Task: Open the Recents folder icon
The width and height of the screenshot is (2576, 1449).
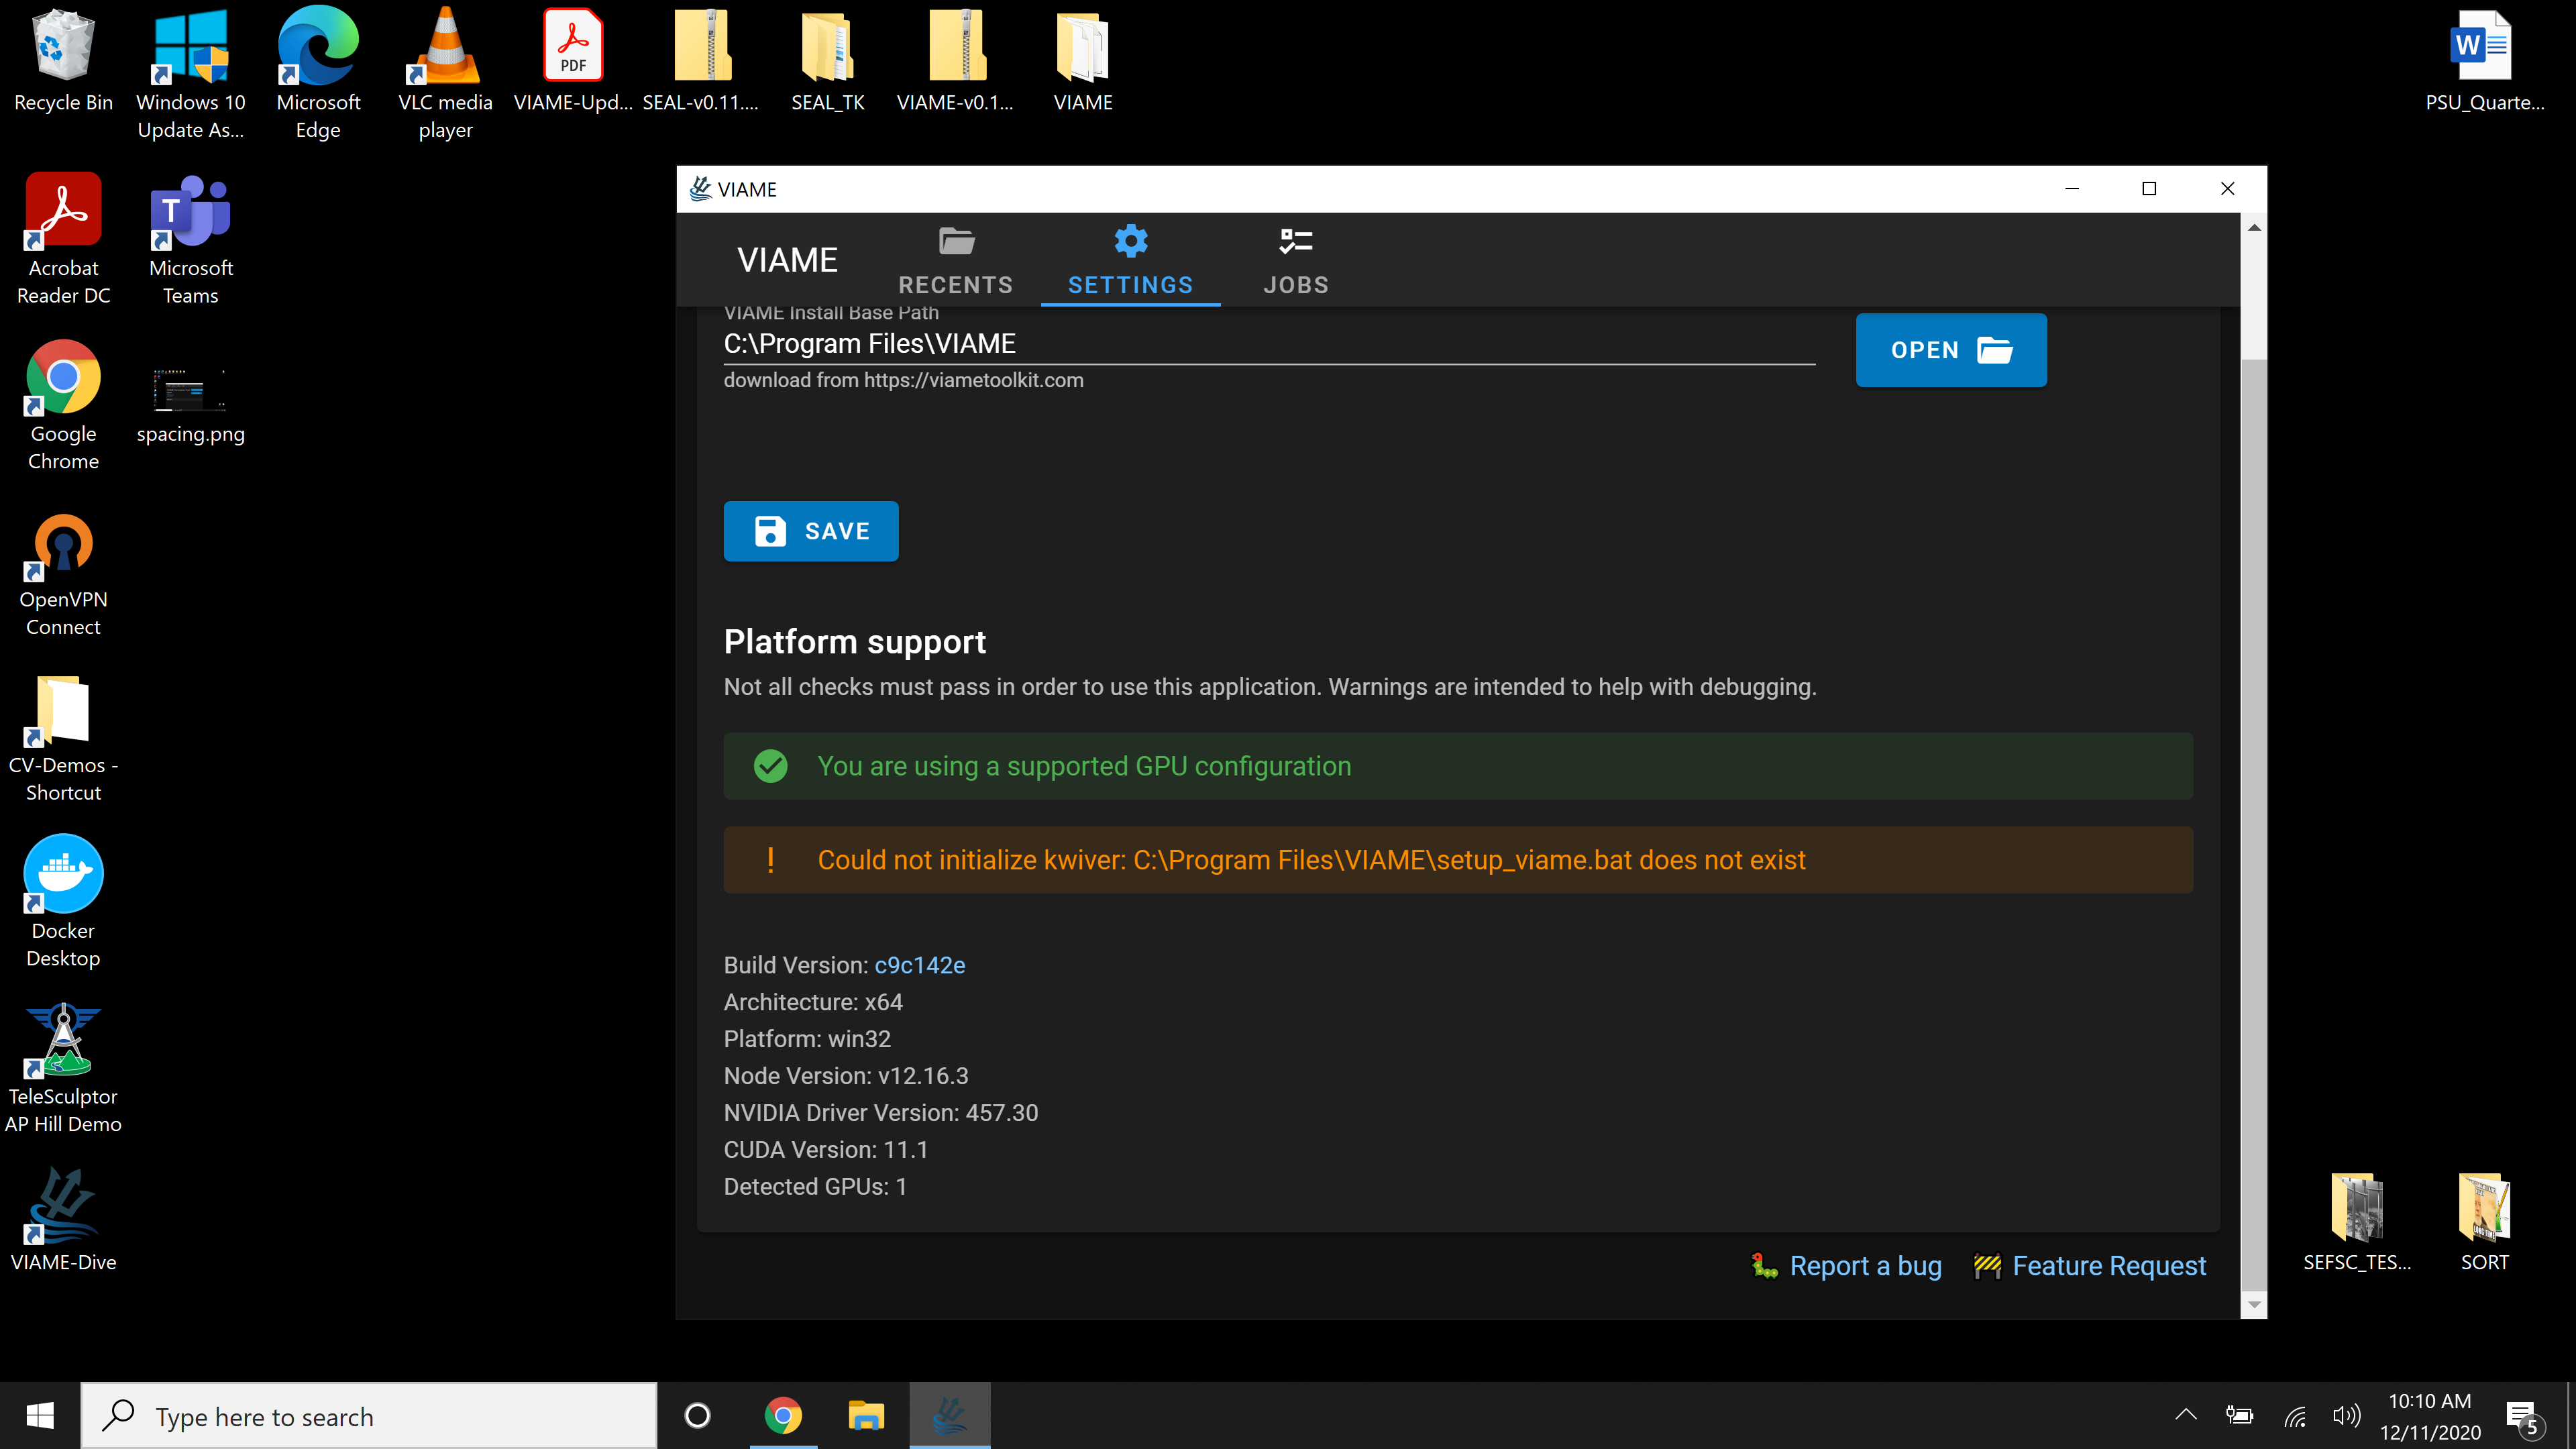Action: (955, 241)
